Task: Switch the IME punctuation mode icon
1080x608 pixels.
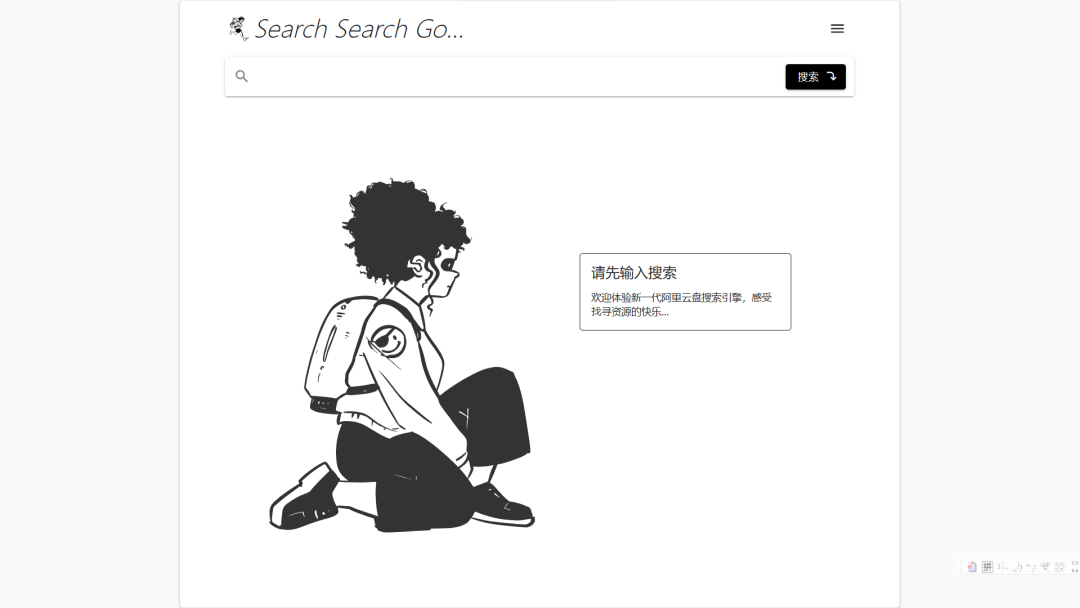Action: [1031, 567]
